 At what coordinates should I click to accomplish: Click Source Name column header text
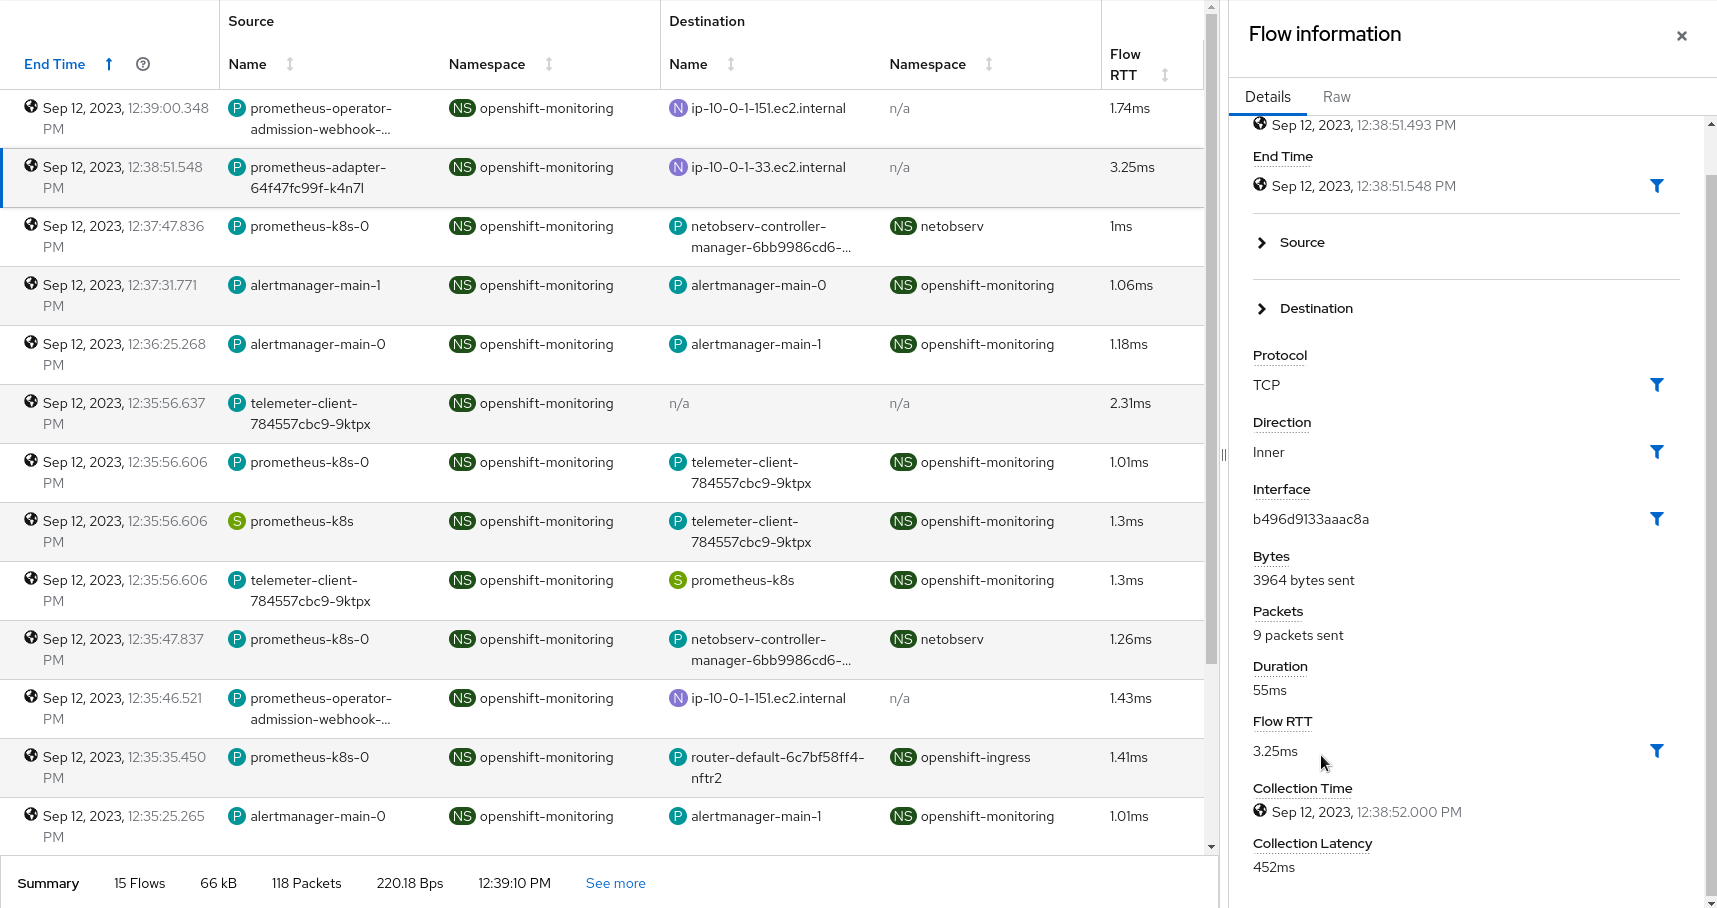247,64
